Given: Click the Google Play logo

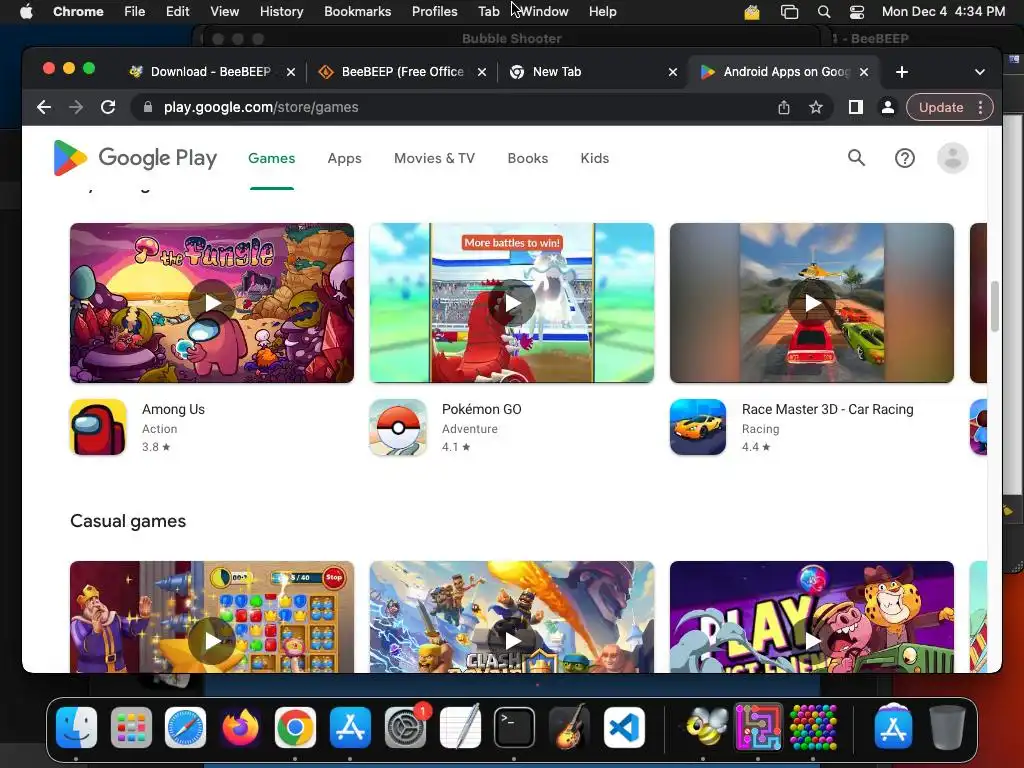Looking at the screenshot, I should point(135,158).
